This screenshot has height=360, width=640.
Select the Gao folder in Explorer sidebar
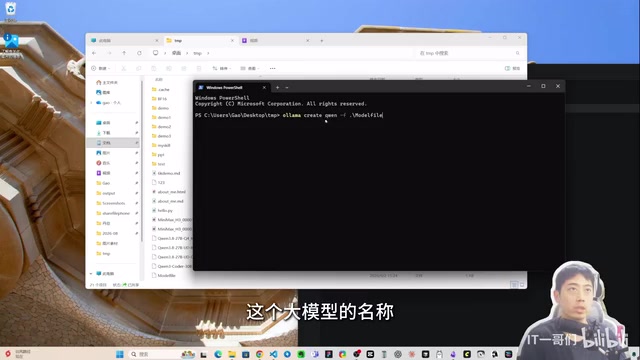(x=103, y=183)
